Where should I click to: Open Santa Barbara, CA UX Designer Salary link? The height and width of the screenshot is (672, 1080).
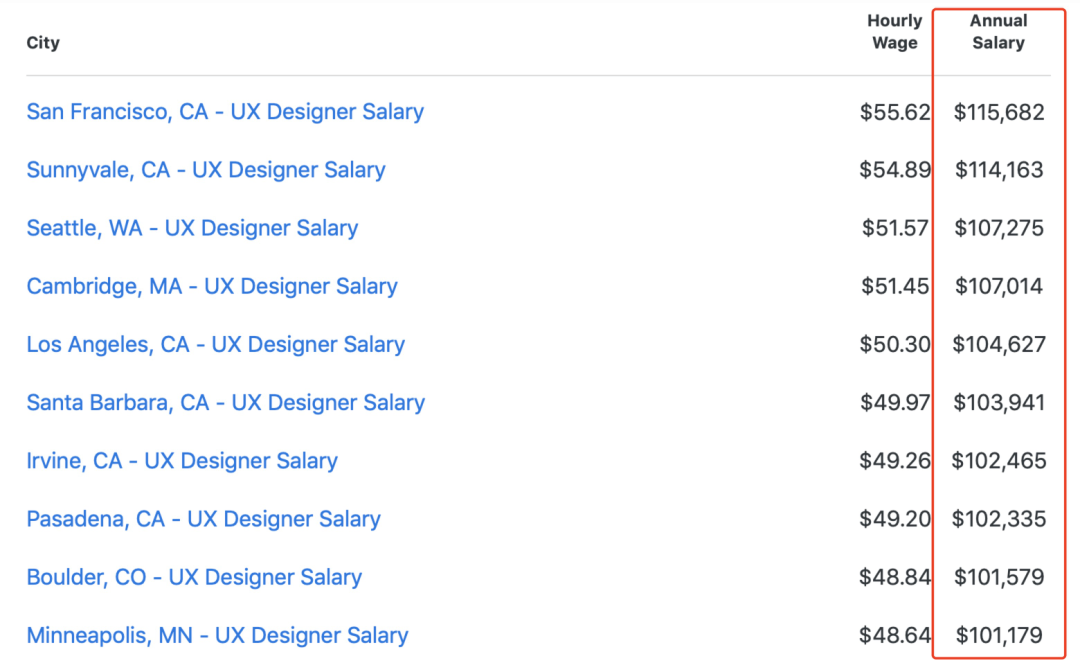pyautogui.click(x=226, y=403)
